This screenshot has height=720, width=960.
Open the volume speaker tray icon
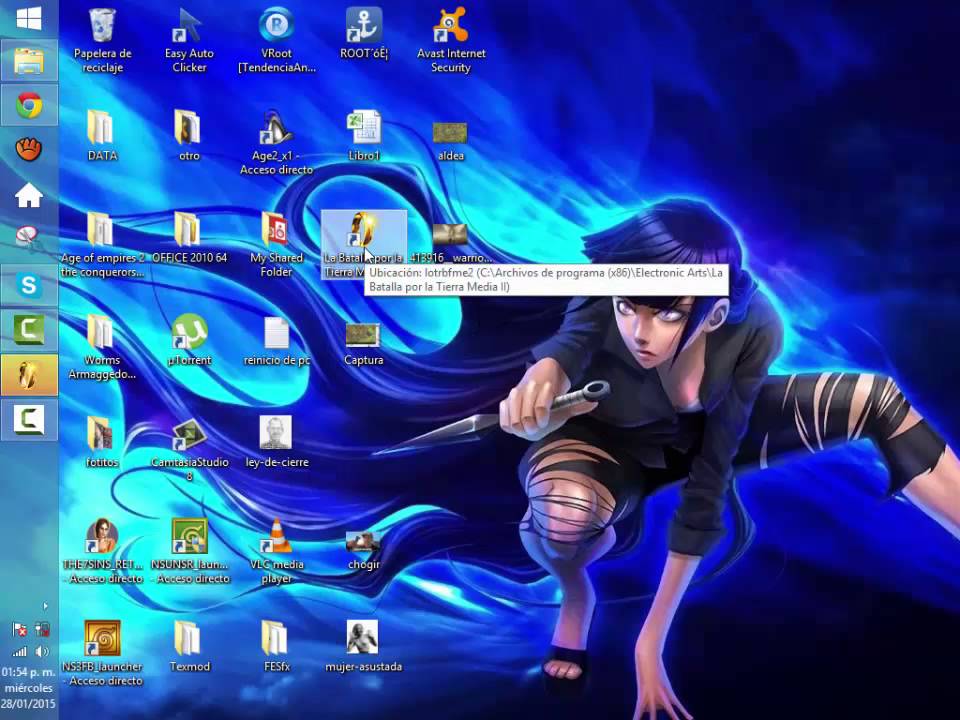coord(42,651)
